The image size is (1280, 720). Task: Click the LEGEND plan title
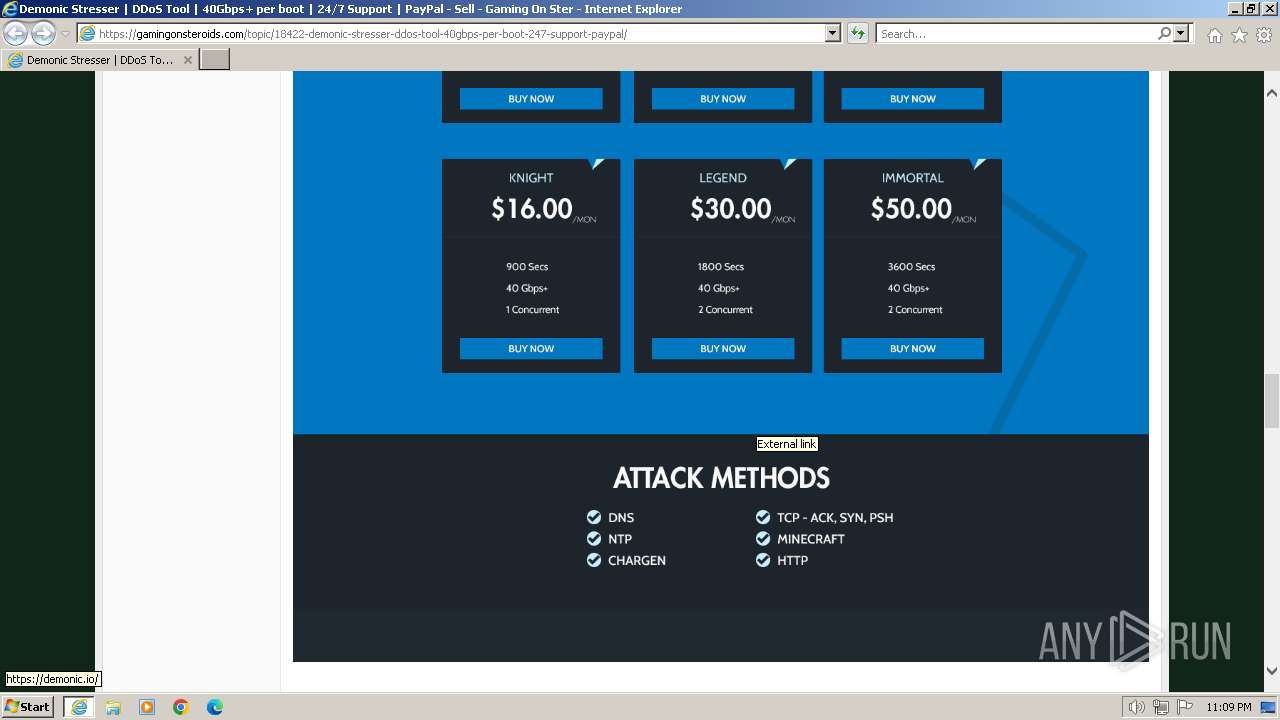723,178
